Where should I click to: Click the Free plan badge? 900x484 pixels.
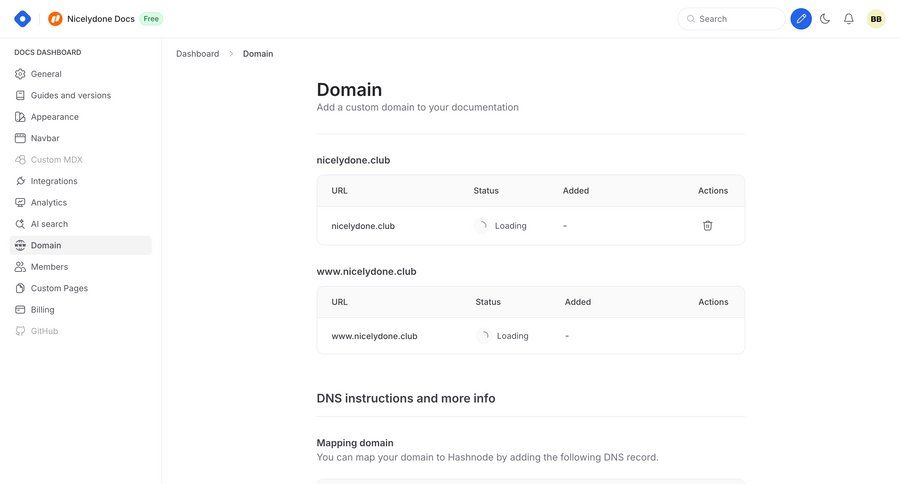click(151, 19)
